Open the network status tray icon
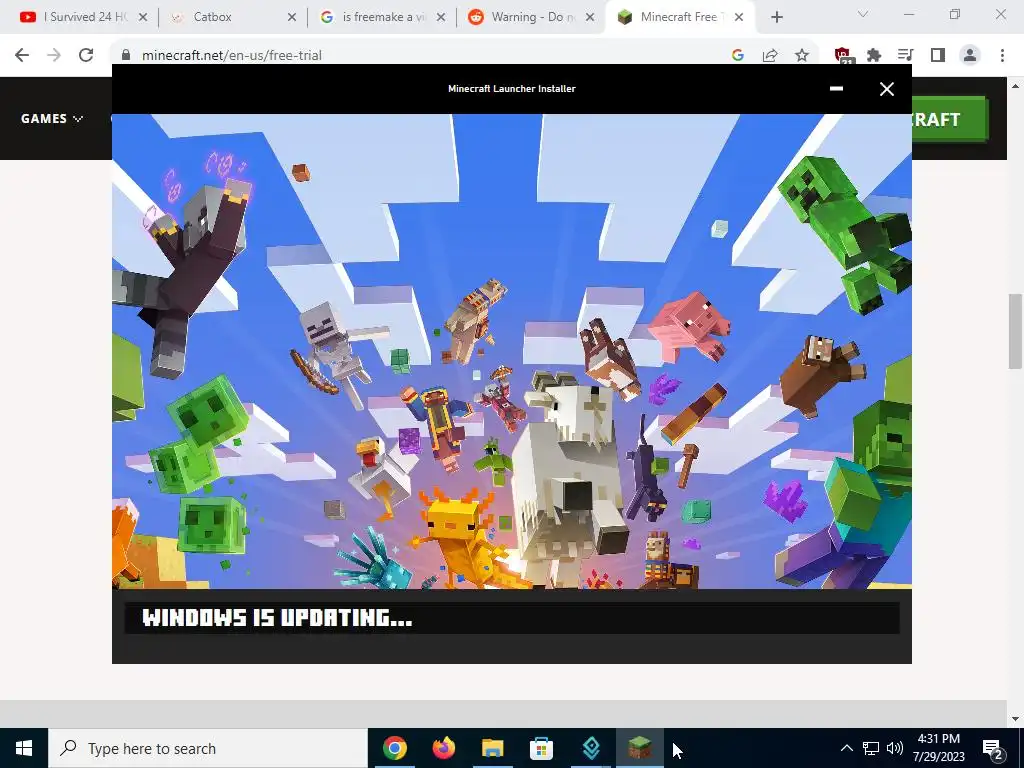Viewport: 1024px width, 768px height. tap(871, 748)
